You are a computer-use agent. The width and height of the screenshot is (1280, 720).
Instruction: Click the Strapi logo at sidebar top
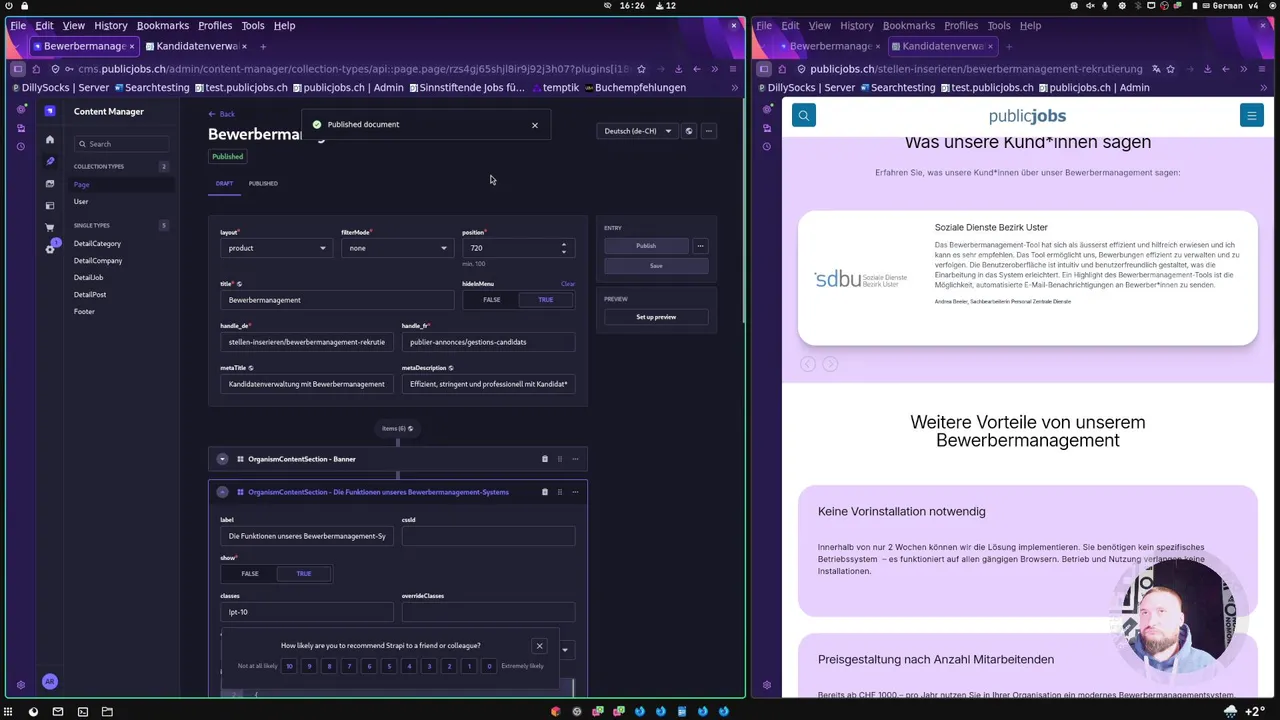[50, 111]
